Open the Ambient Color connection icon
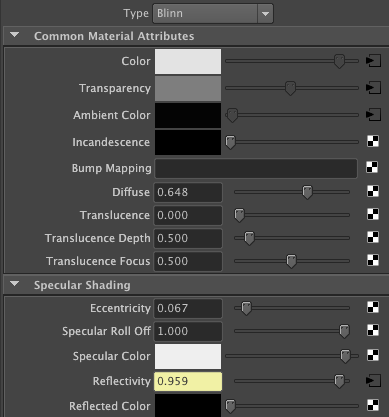 pyautogui.click(x=373, y=115)
